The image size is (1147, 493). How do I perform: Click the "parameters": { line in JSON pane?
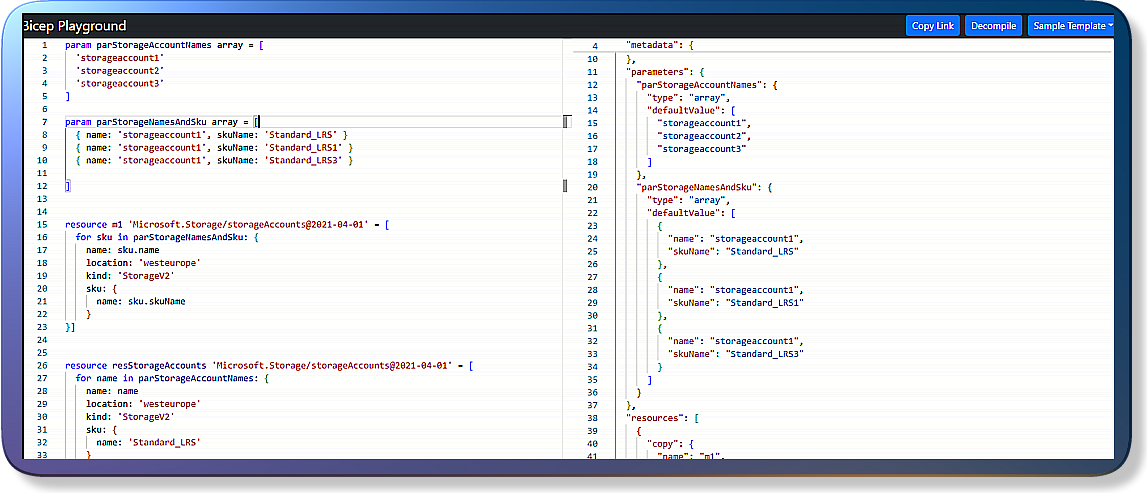[x=665, y=72]
